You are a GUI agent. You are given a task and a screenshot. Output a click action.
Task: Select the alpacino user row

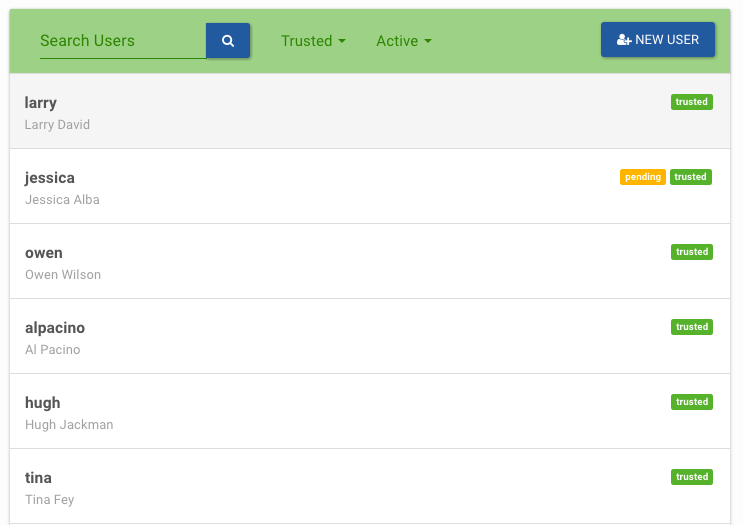tap(370, 336)
